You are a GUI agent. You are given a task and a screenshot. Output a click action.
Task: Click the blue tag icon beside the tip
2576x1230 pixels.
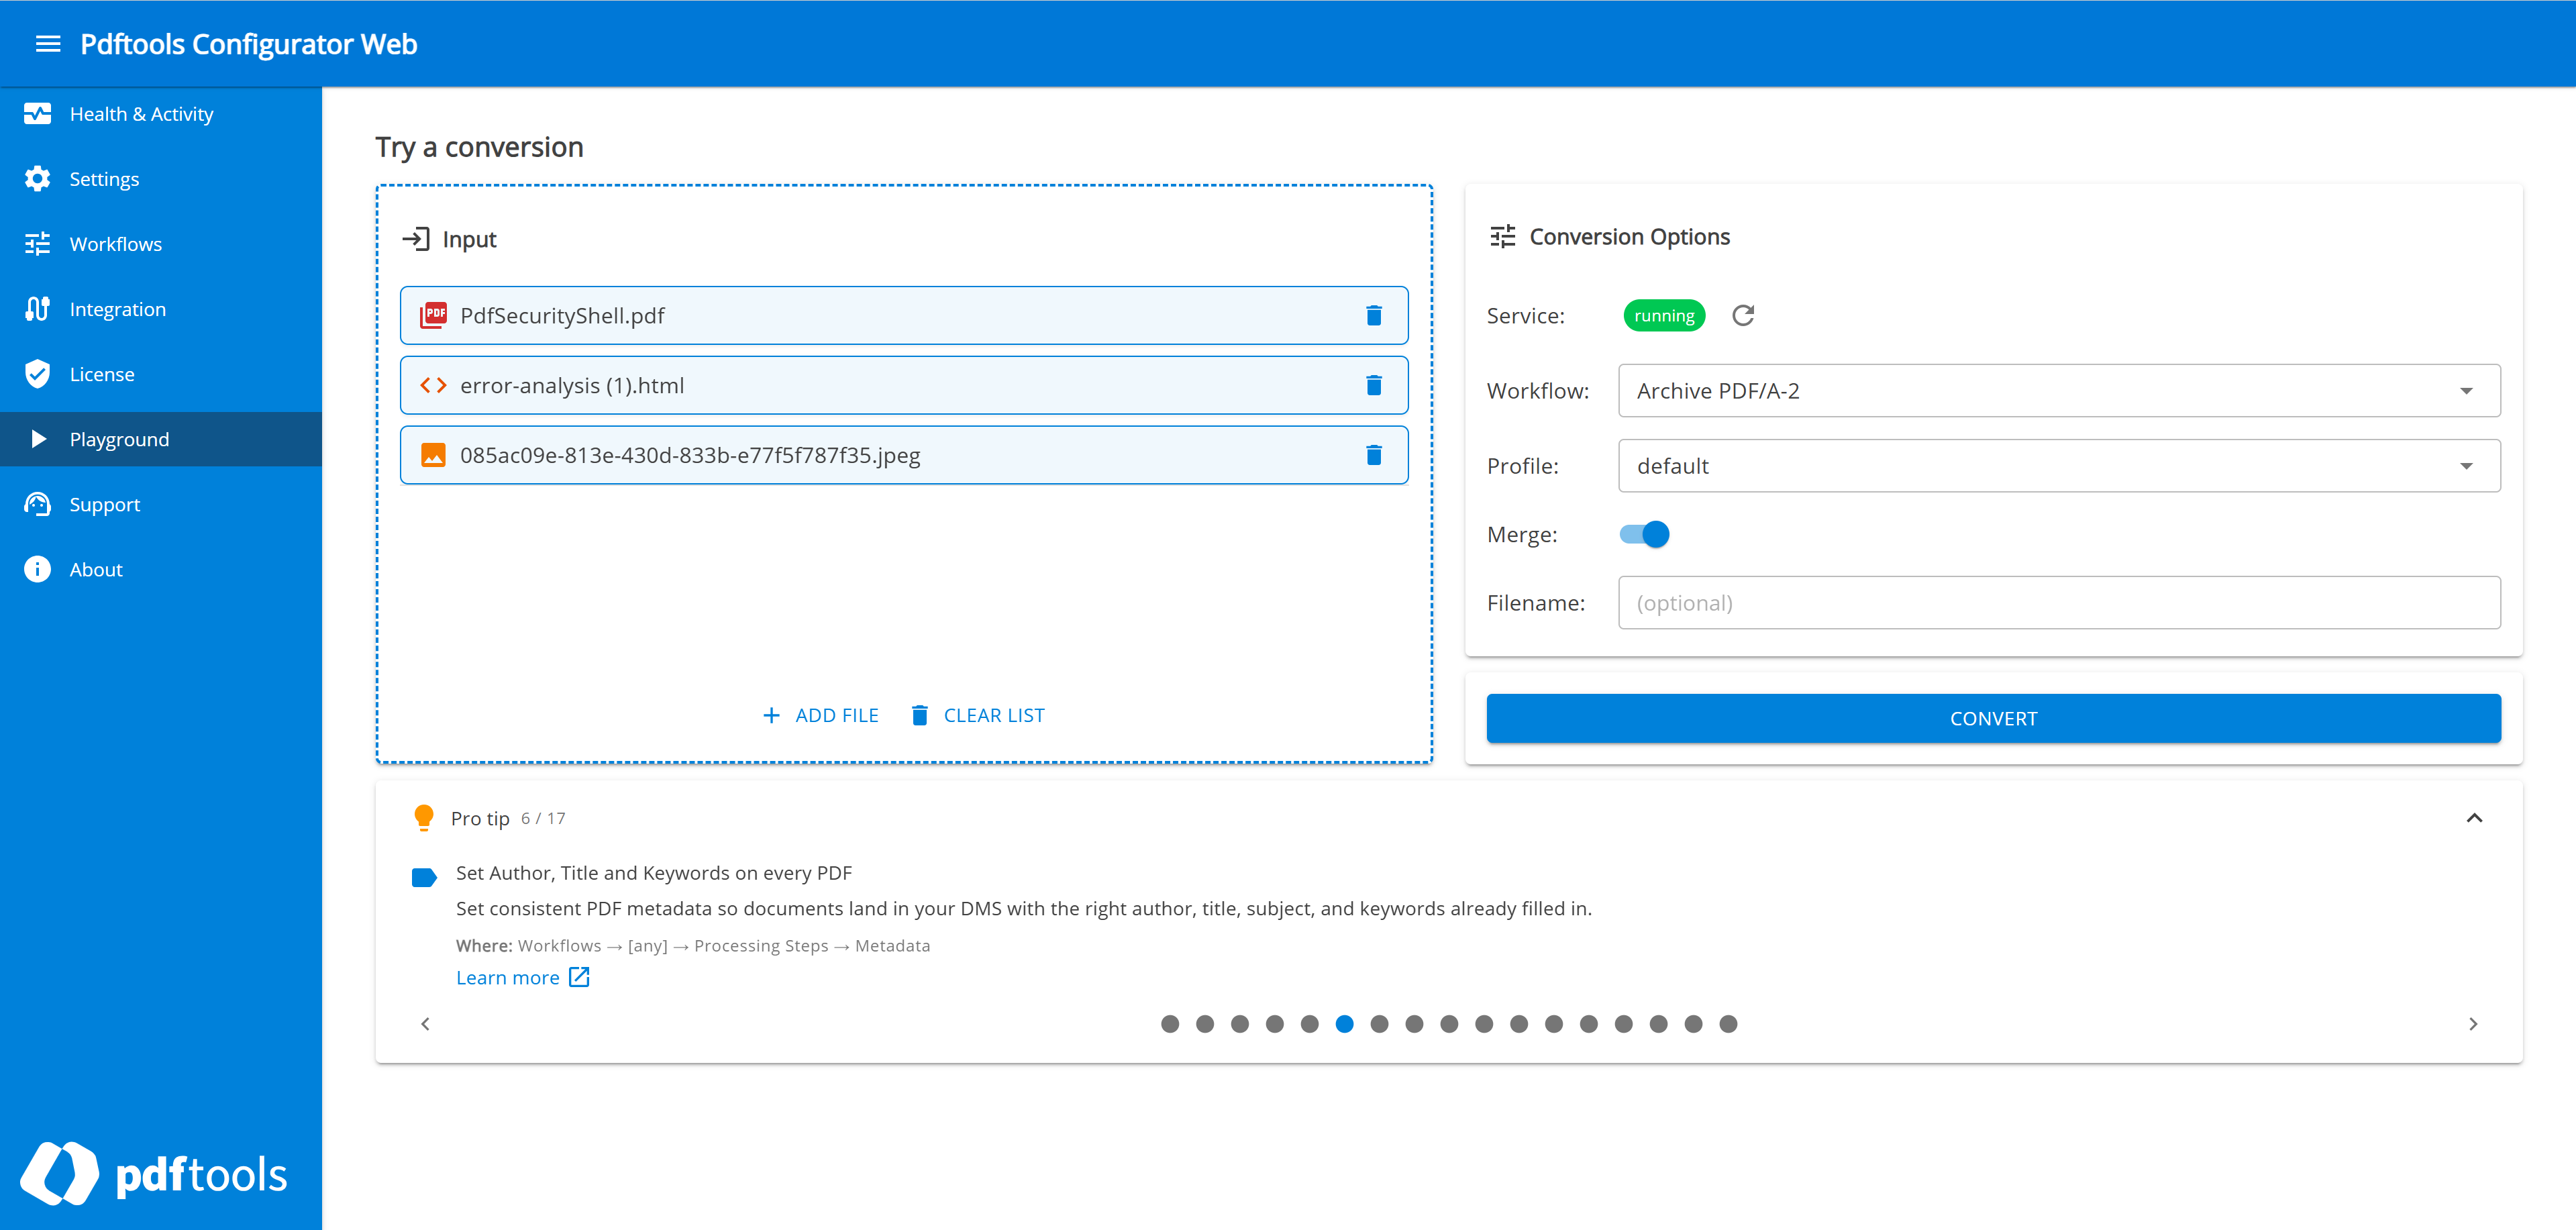pos(424,878)
